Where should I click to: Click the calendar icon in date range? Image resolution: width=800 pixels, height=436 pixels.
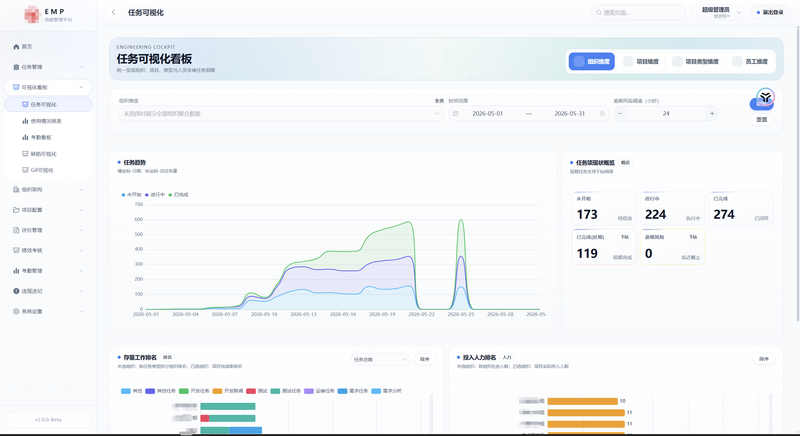(456, 113)
